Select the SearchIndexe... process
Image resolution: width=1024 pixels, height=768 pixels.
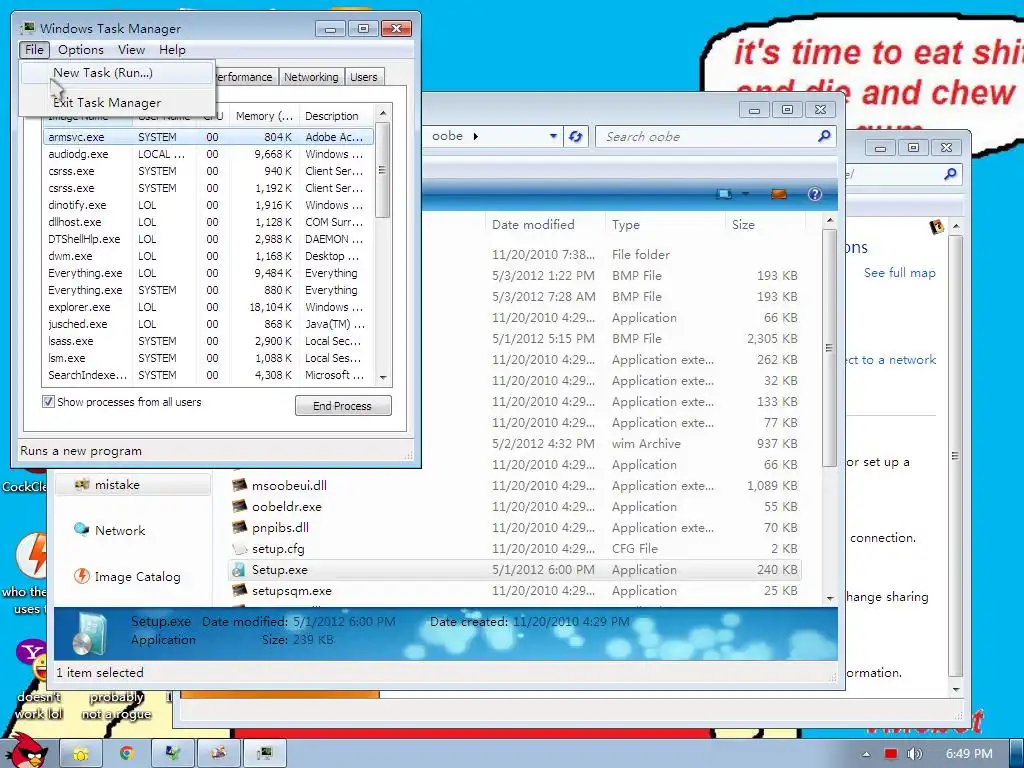point(208,375)
